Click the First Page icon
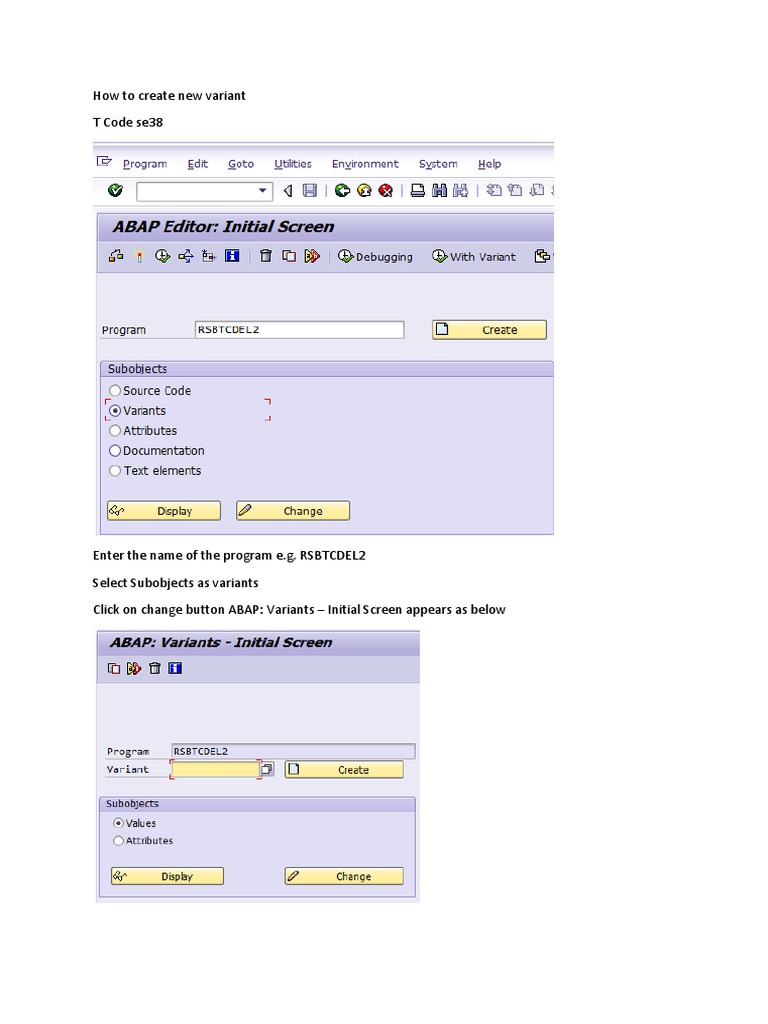The width and height of the screenshot is (768, 1024). pyautogui.click(x=494, y=191)
